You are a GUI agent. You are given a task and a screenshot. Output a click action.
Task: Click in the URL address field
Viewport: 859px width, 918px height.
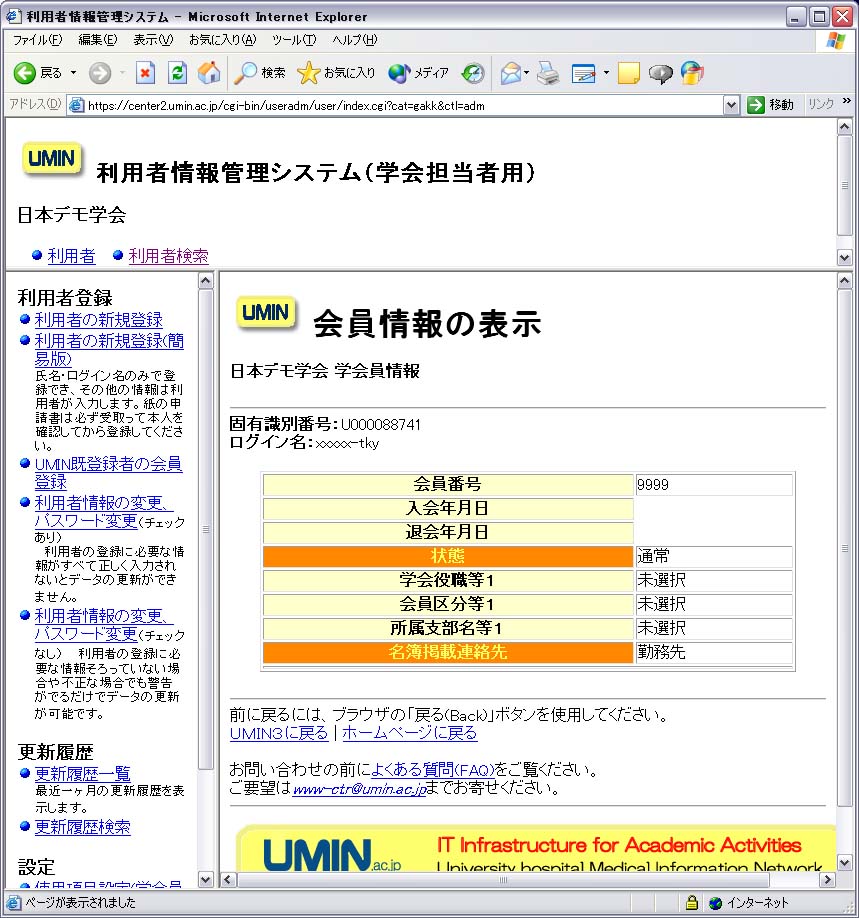coord(400,105)
